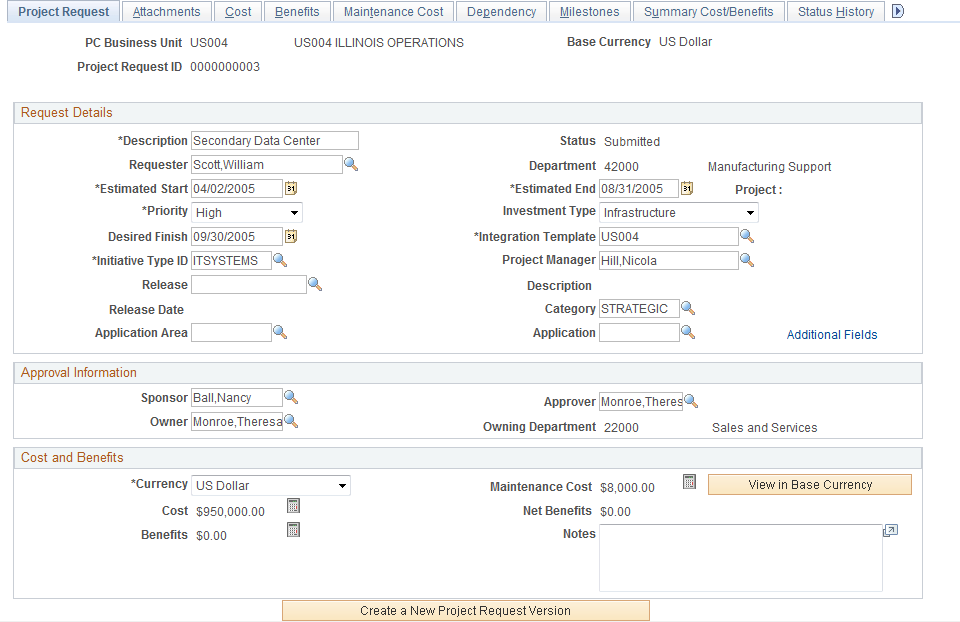Switch to the Dependency tab

click(501, 12)
